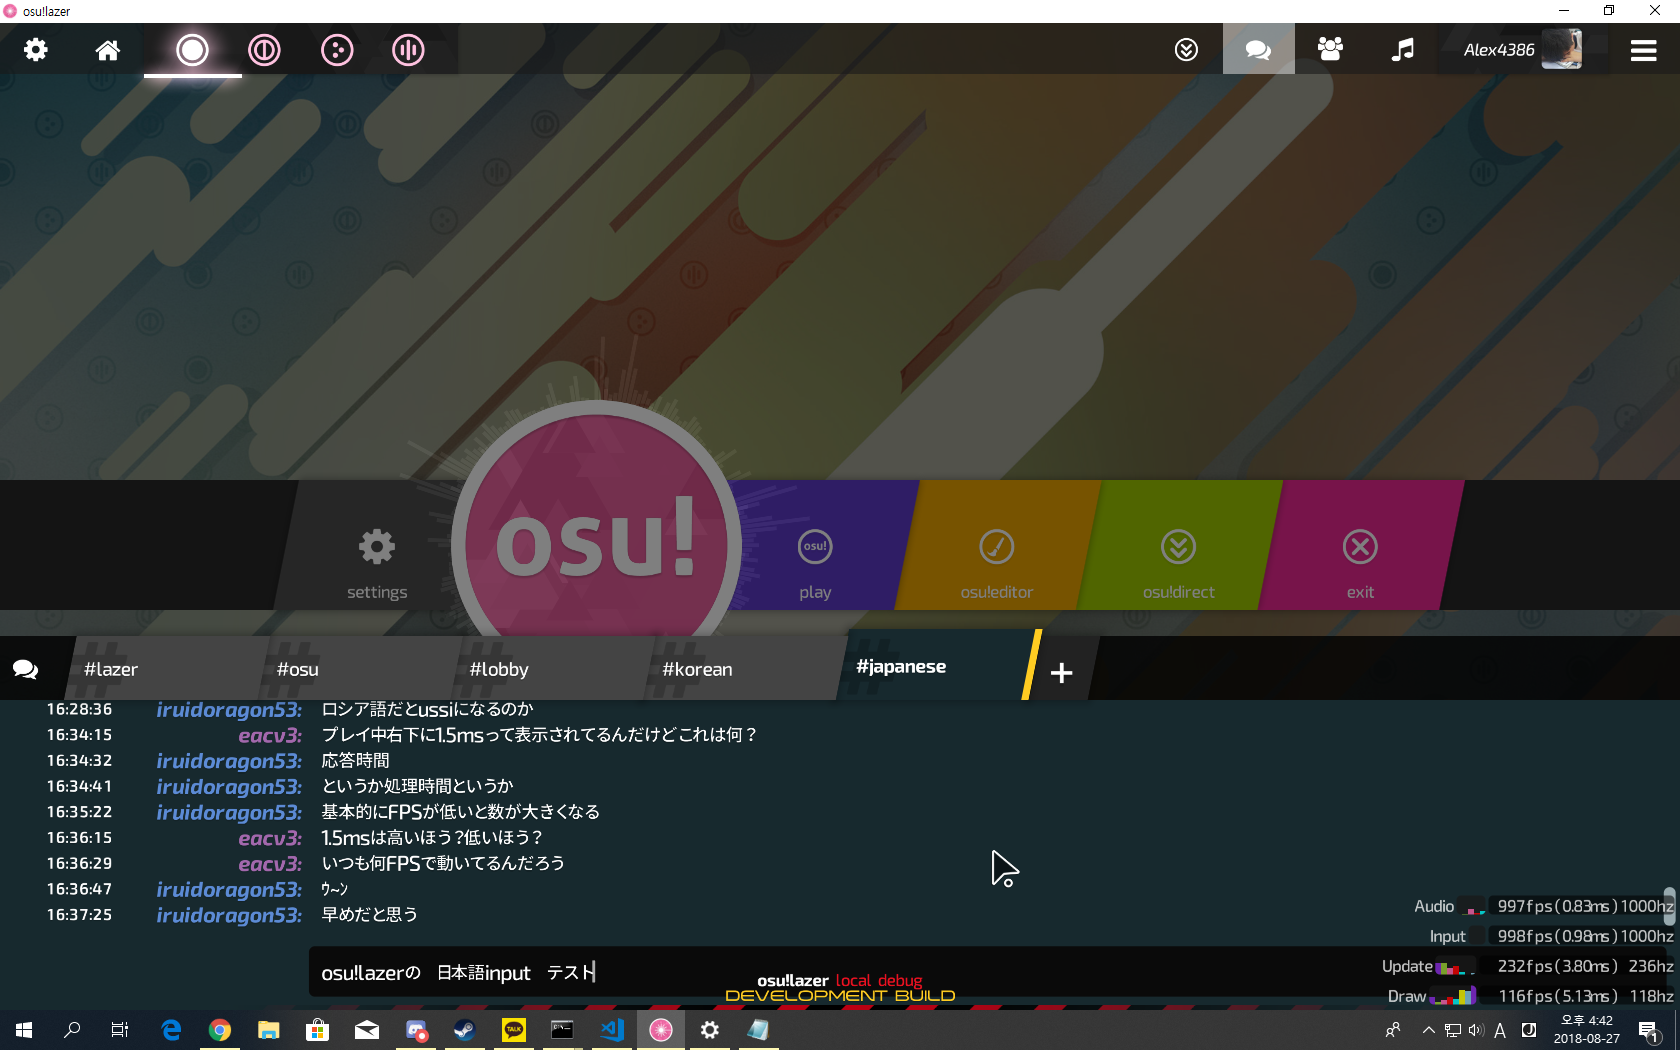The image size is (1680, 1050).
Task: Select the osu!mania ruleset icon
Action: [408, 49]
